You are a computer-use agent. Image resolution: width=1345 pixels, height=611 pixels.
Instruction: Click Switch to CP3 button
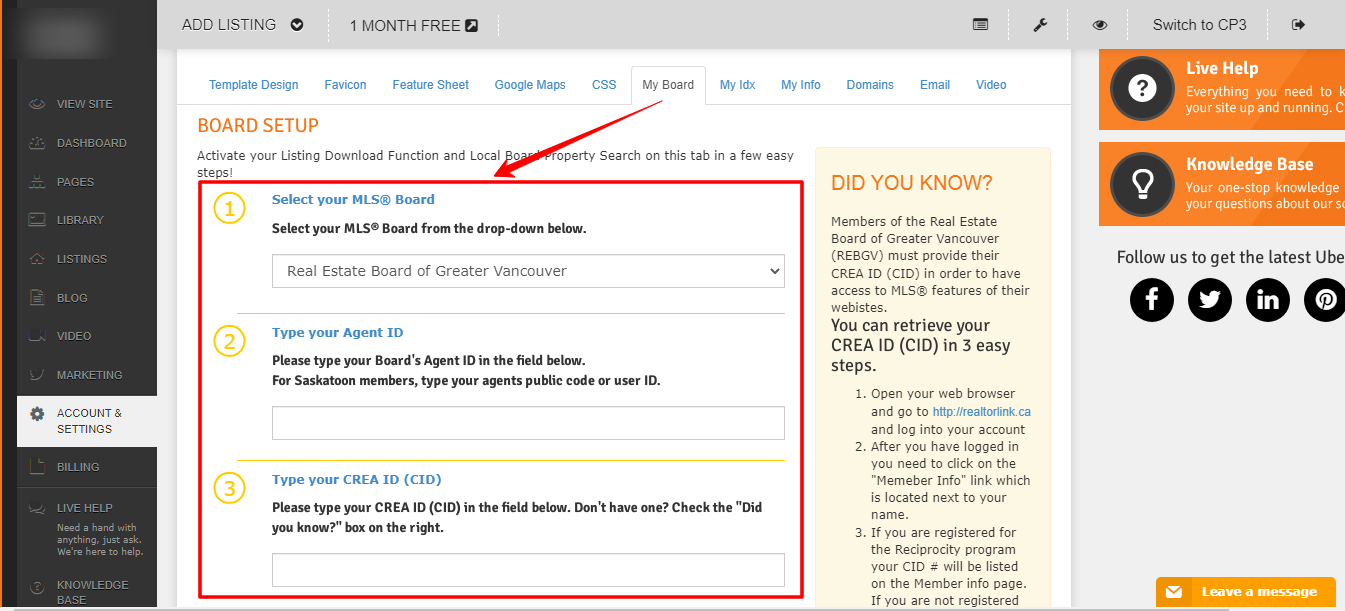(x=1199, y=25)
